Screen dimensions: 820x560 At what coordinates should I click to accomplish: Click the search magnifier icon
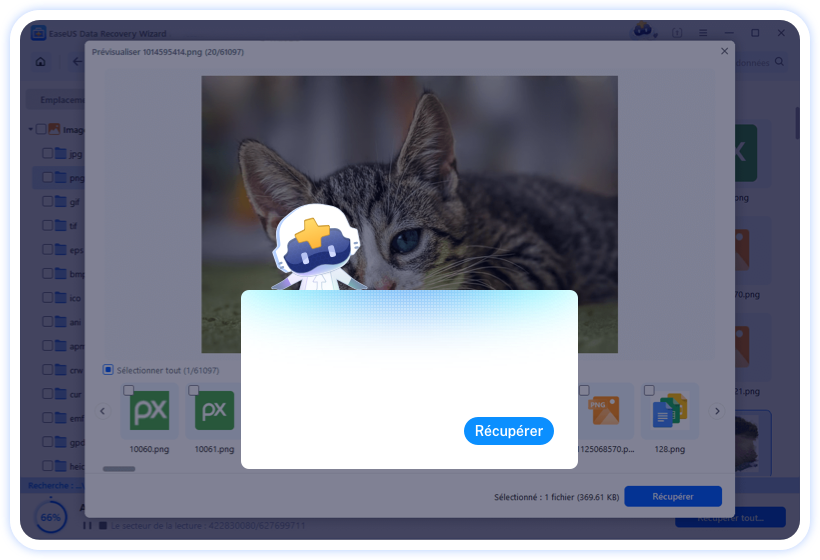[779, 62]
